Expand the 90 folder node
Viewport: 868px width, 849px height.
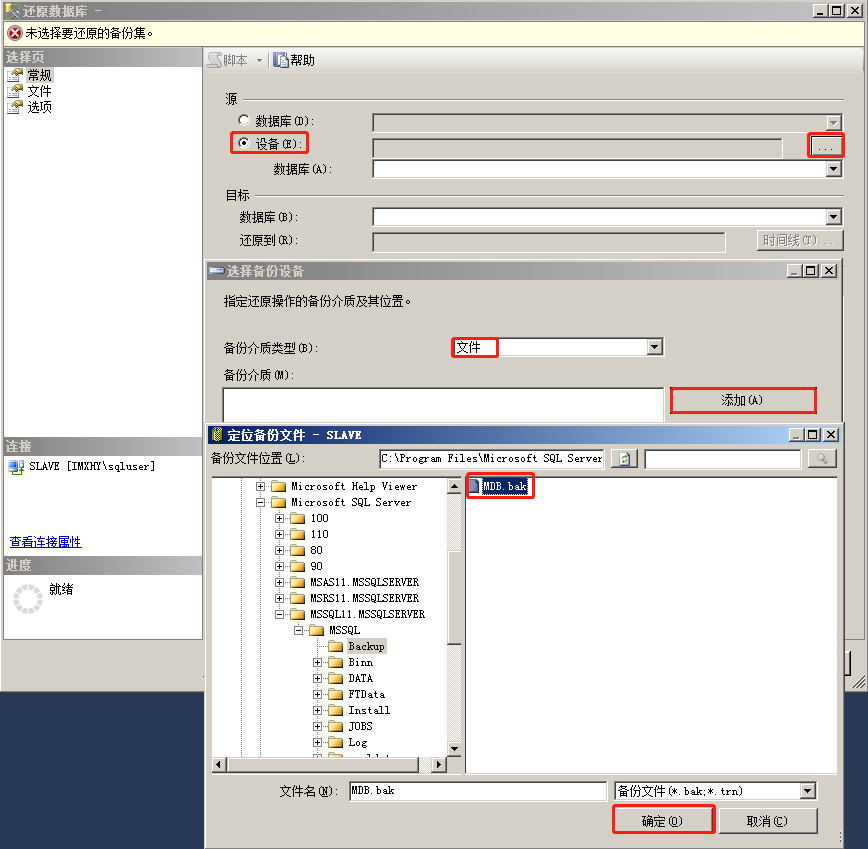tap(280, 567)
